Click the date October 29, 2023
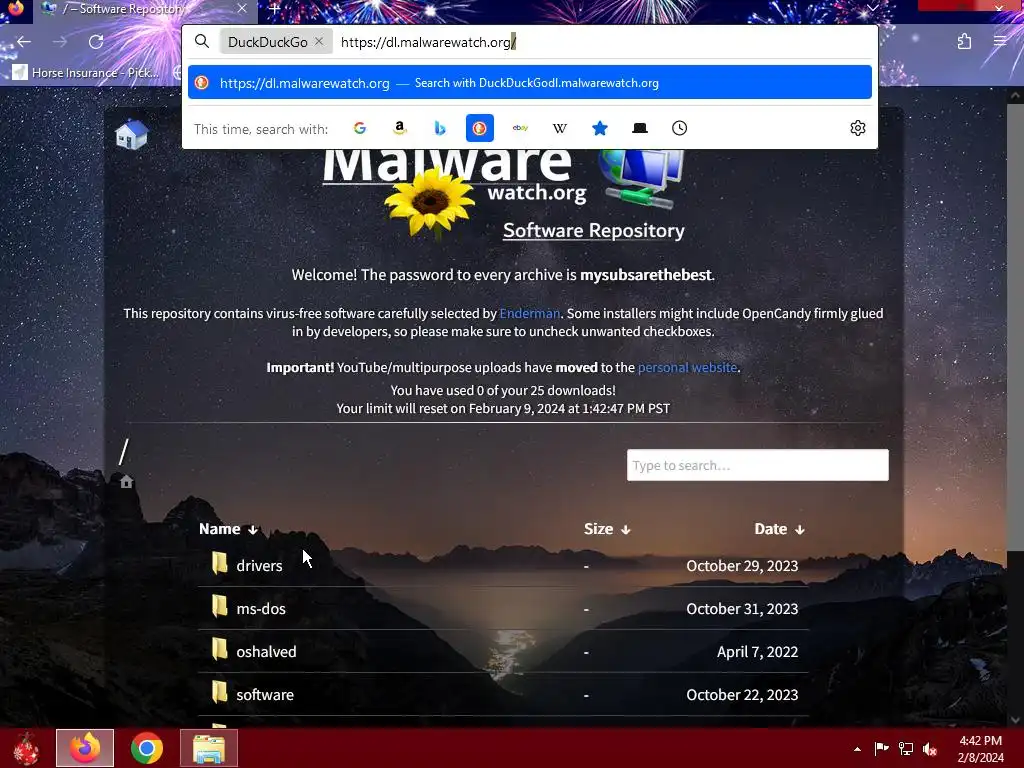This screenshot has height=768, width=1024. (x=742, y=566)
